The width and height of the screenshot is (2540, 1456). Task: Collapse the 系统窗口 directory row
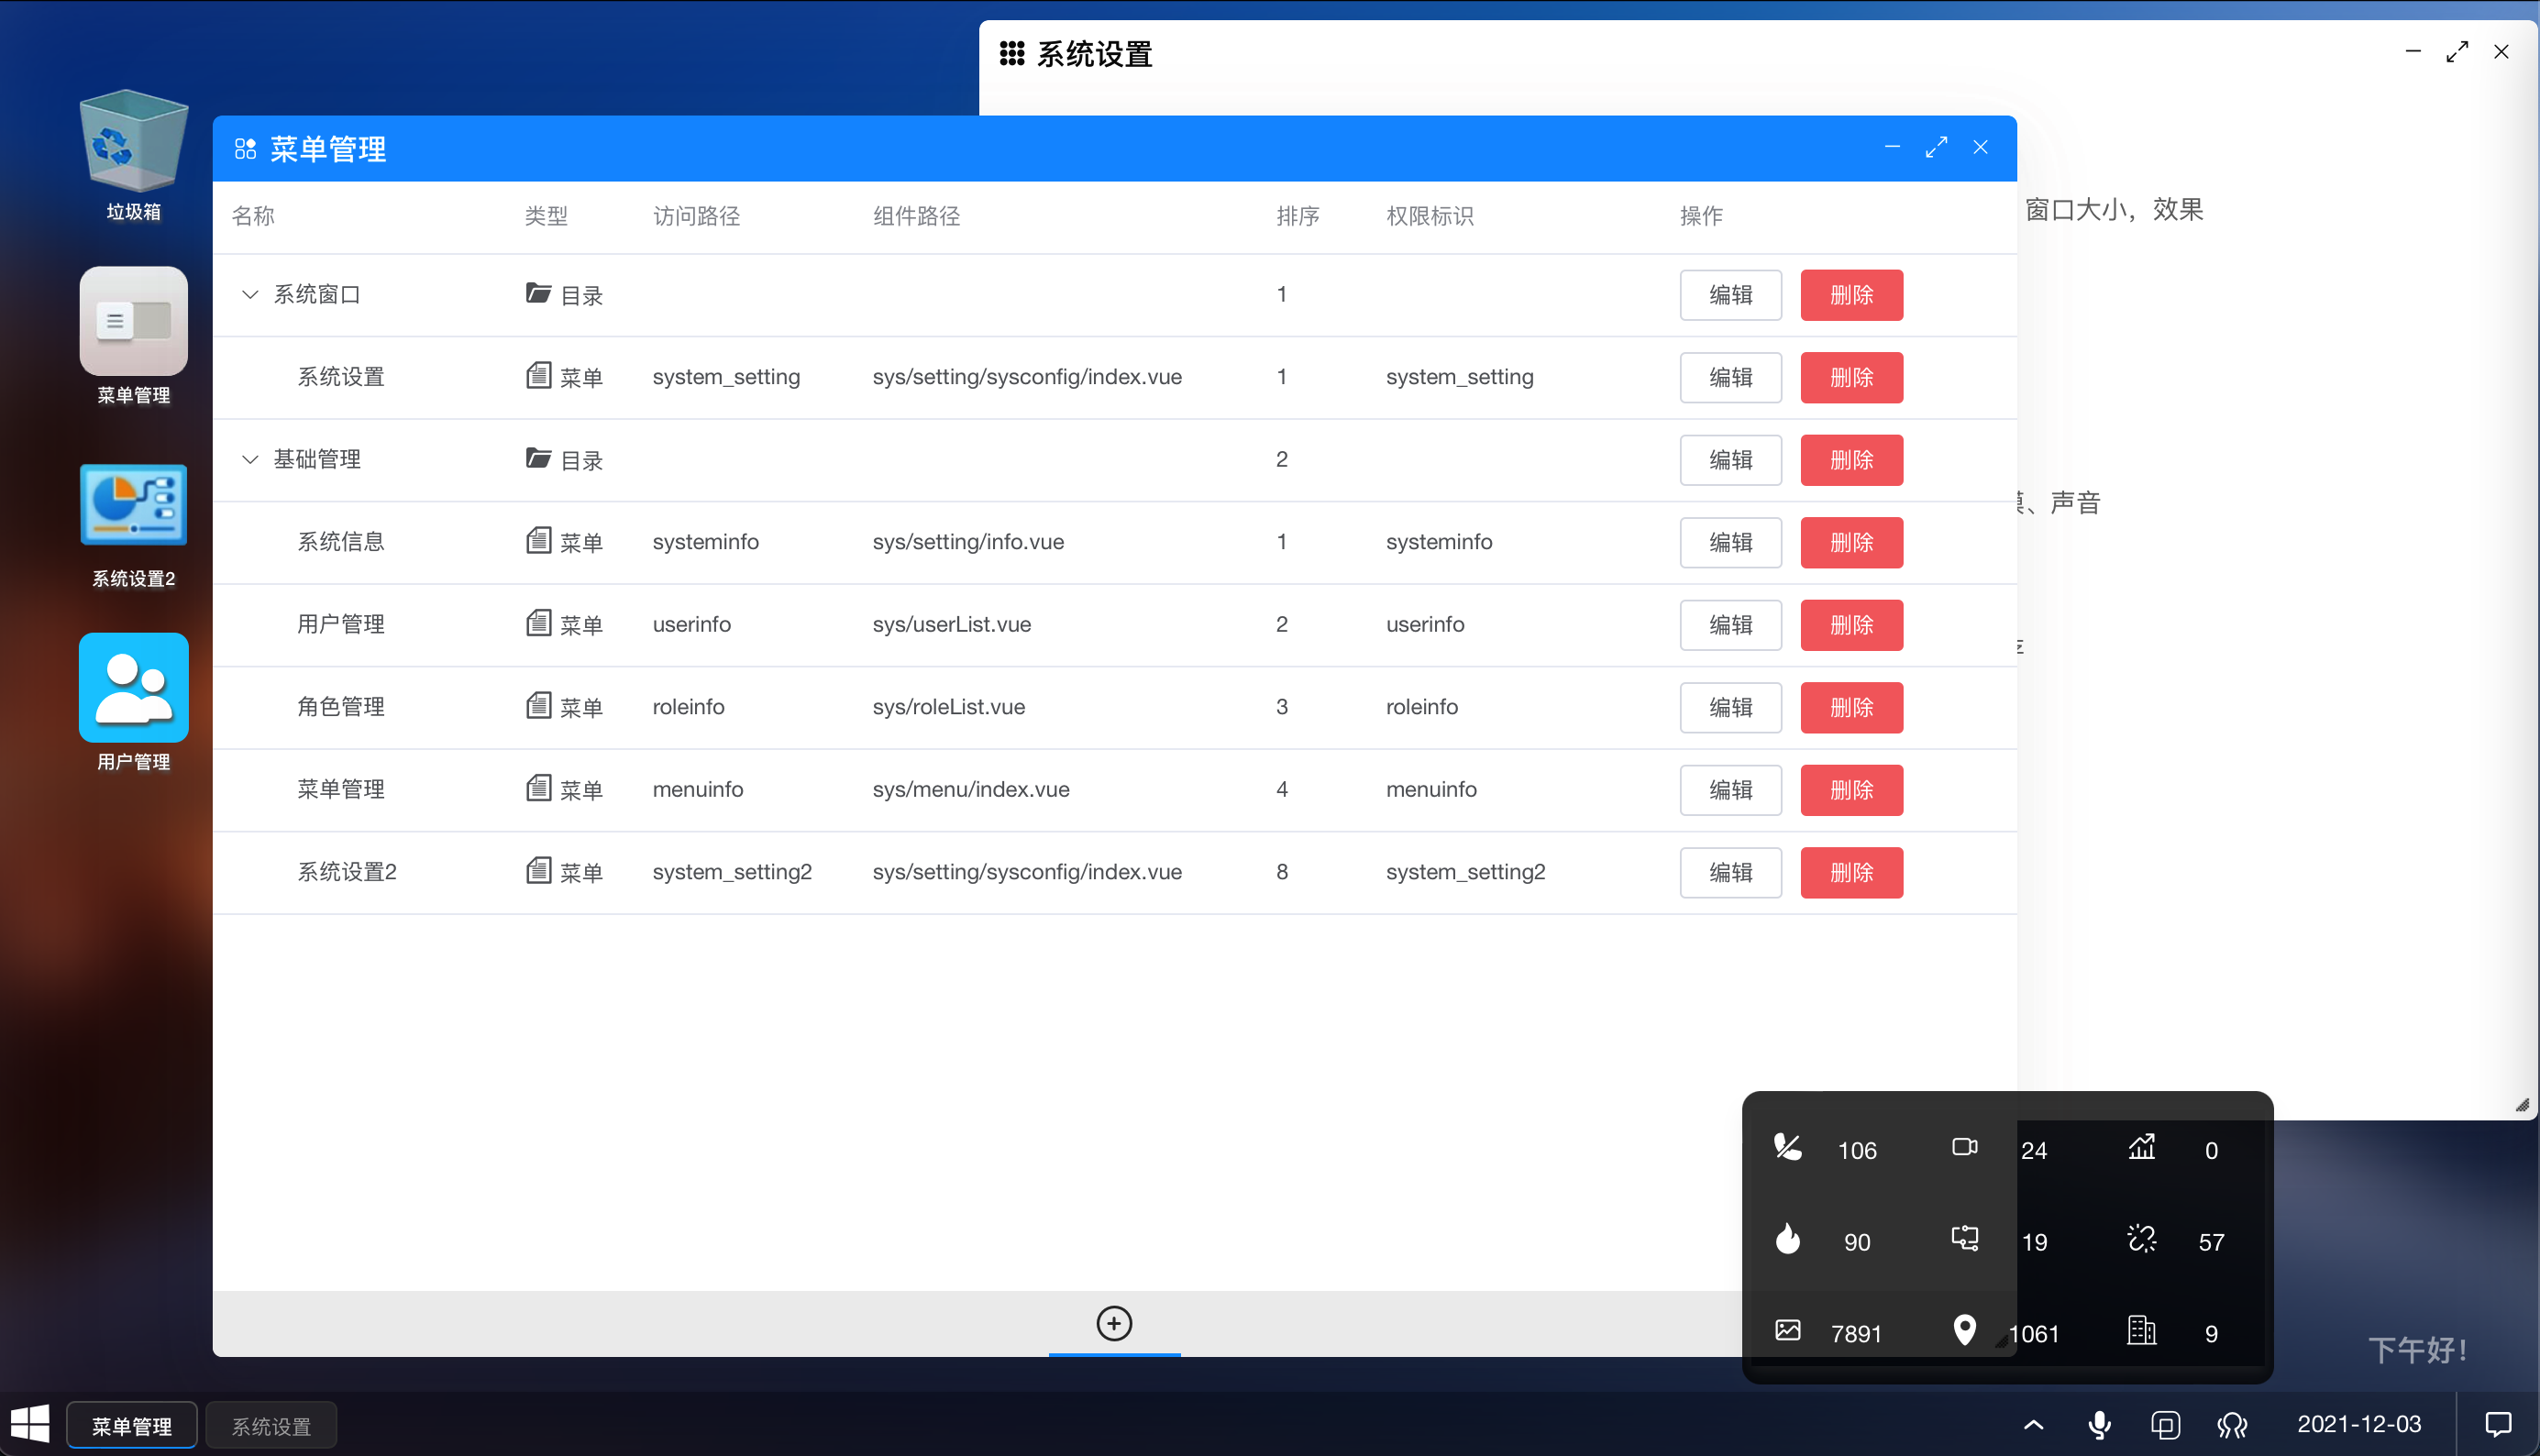(x=250, y=294)
